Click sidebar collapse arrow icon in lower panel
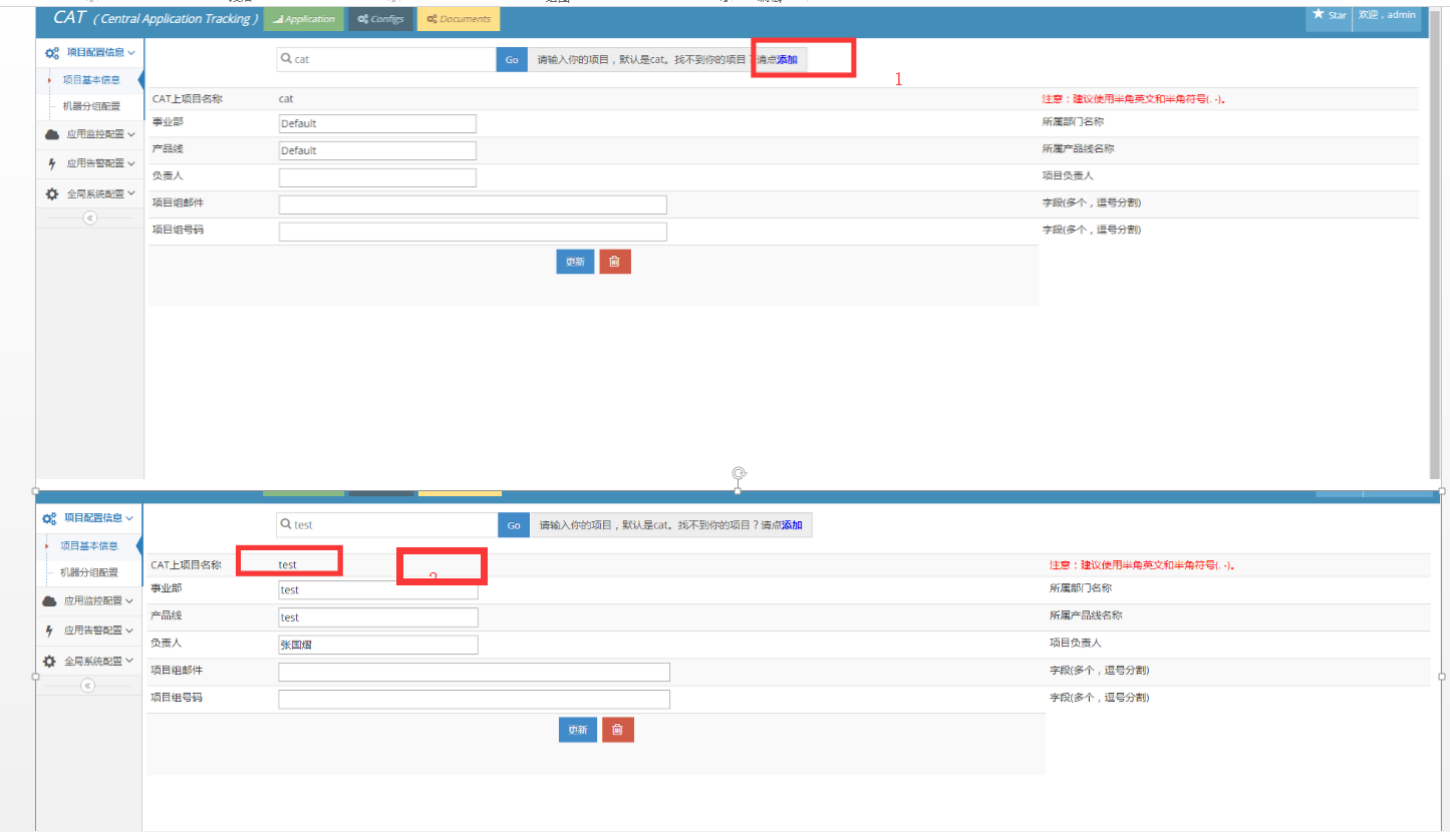Image resolution: width=1450 pixels, height=832 pixels. point(87,686)
